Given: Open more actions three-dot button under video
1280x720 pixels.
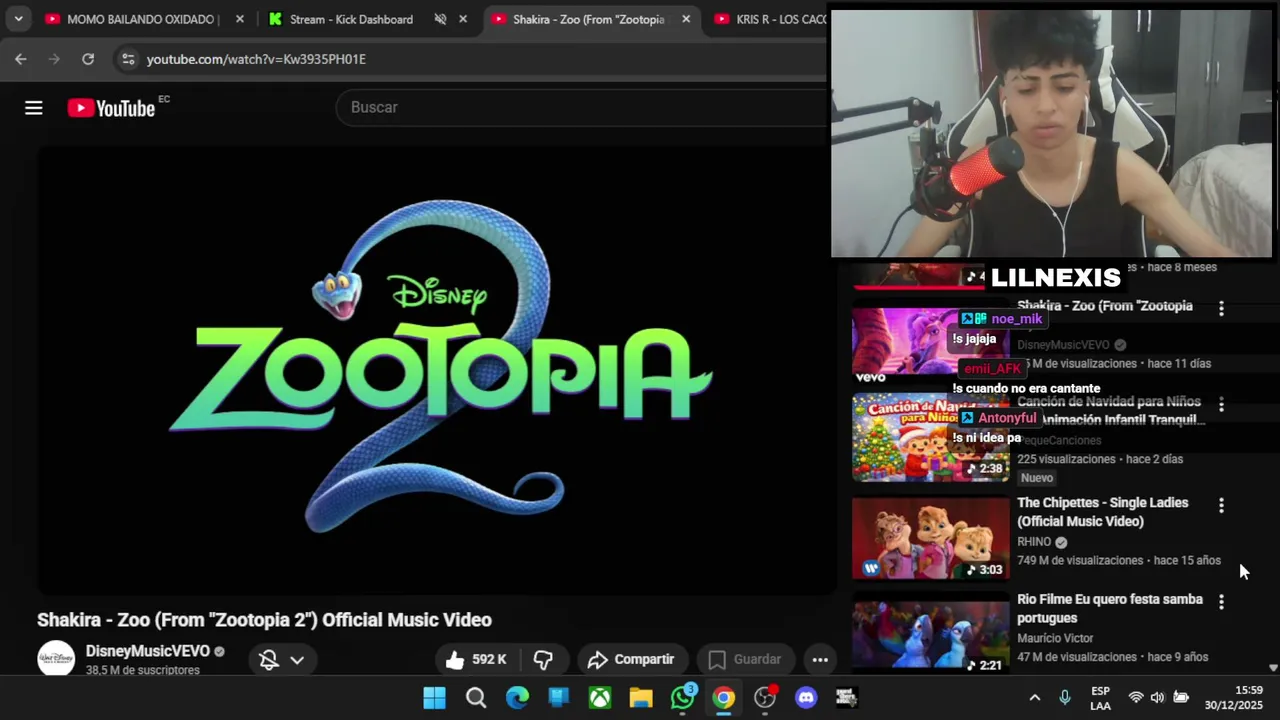Looking at the screenshot, I should (820, 659).
